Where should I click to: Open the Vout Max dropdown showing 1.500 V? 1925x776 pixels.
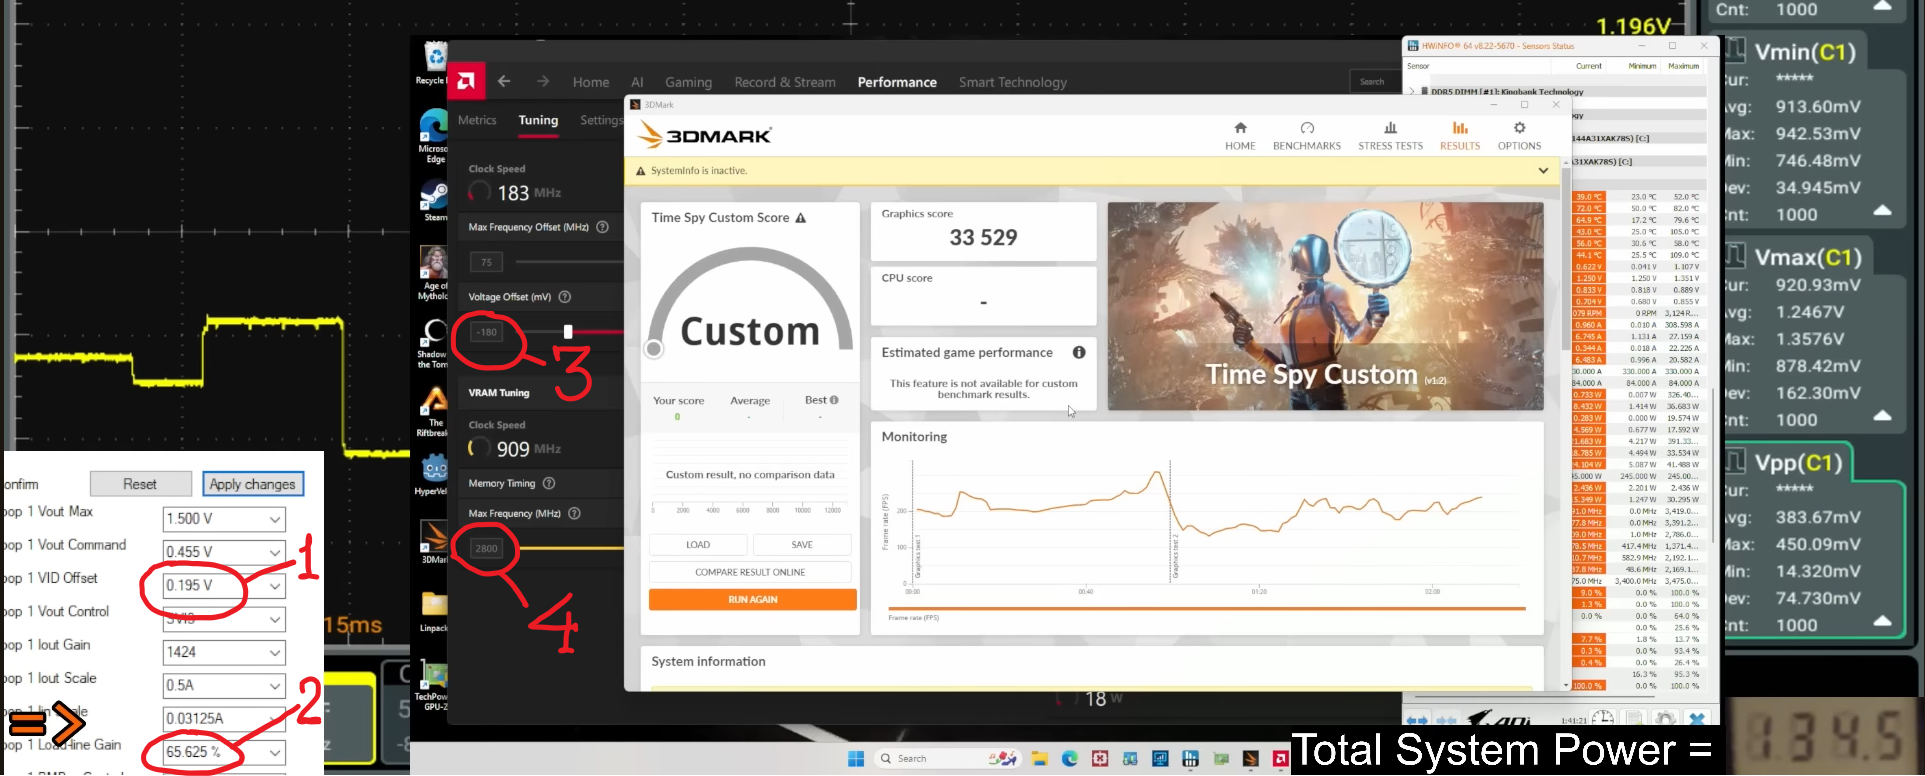(224, 519)
